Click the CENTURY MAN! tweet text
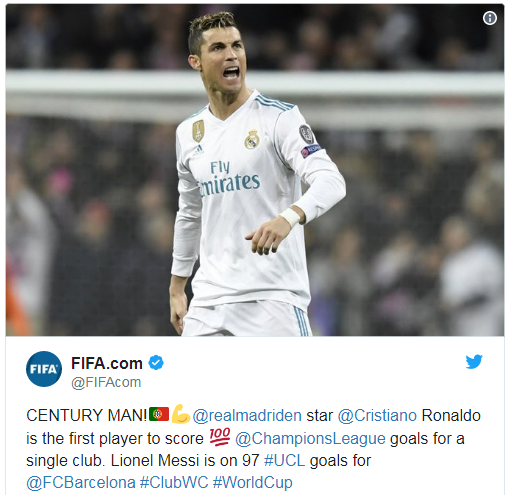 87,416
